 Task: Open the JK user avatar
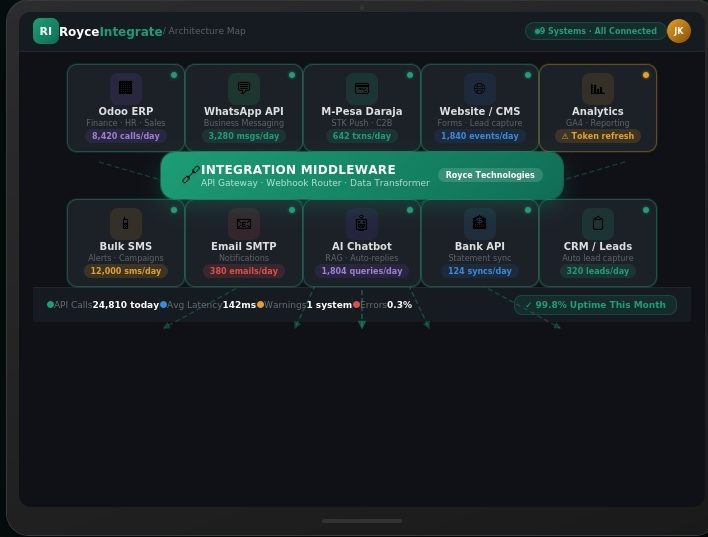[x=678, y=31]
